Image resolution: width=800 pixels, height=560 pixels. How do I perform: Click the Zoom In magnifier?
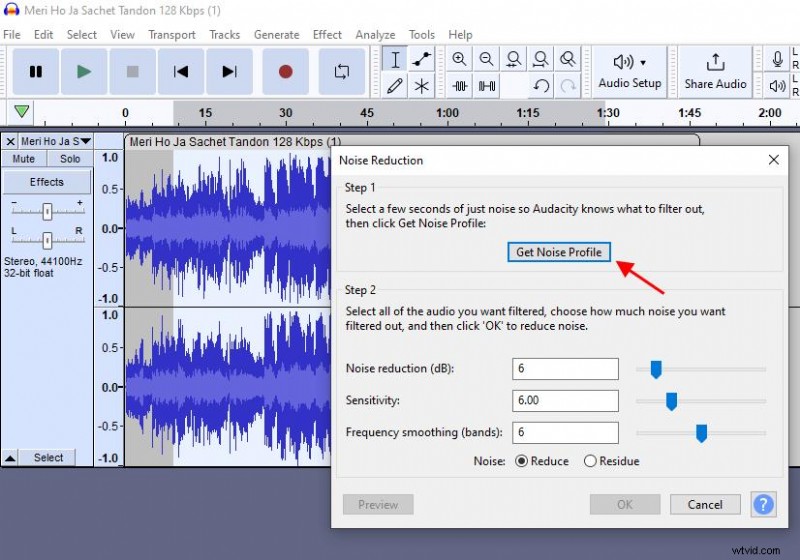(x=459, y=59)
